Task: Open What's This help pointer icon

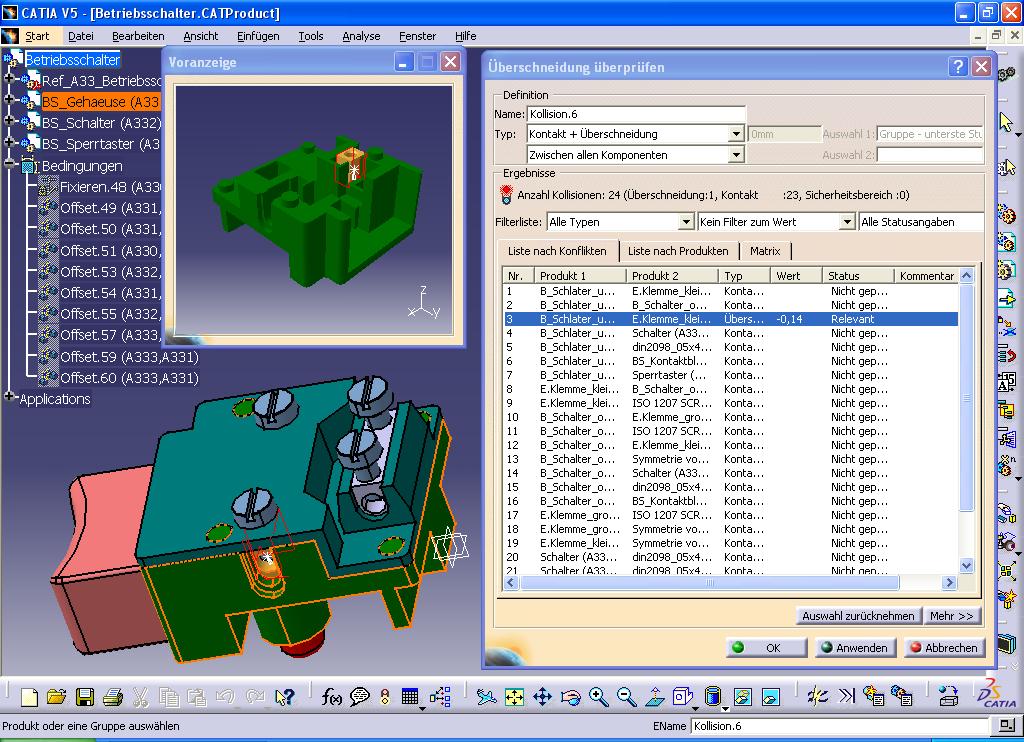Action: [285, 697]
